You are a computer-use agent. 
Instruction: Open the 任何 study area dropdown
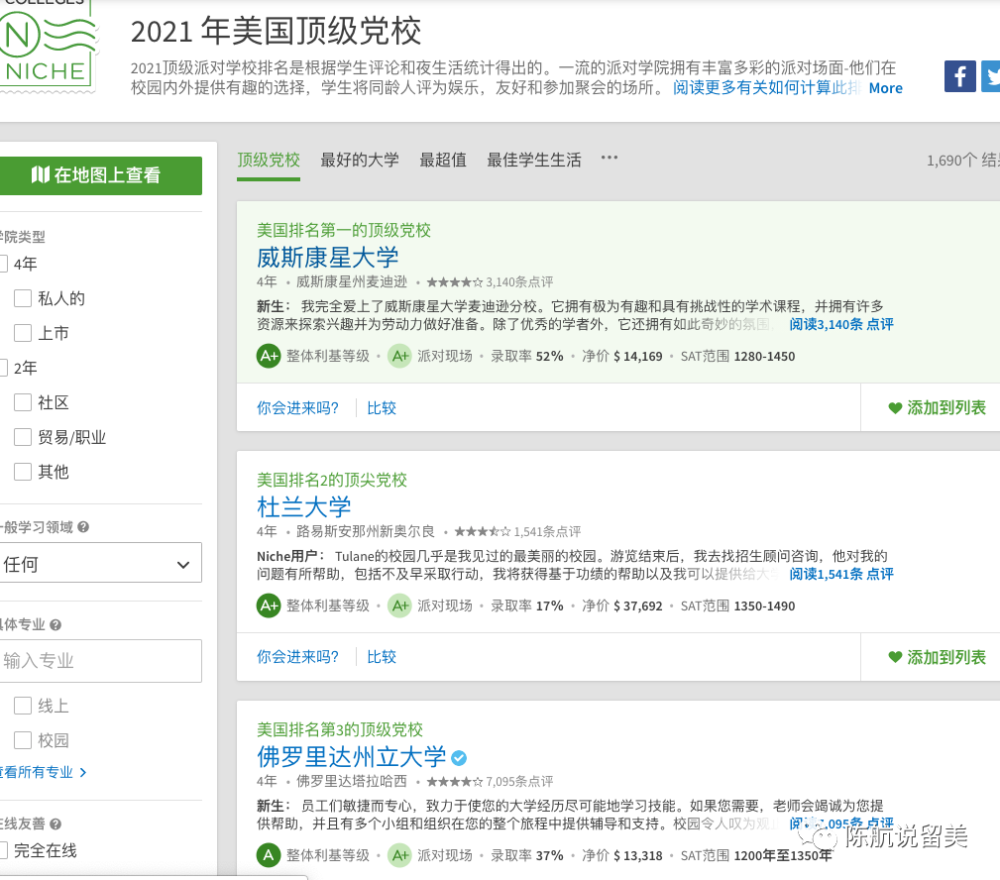point(99,563)
